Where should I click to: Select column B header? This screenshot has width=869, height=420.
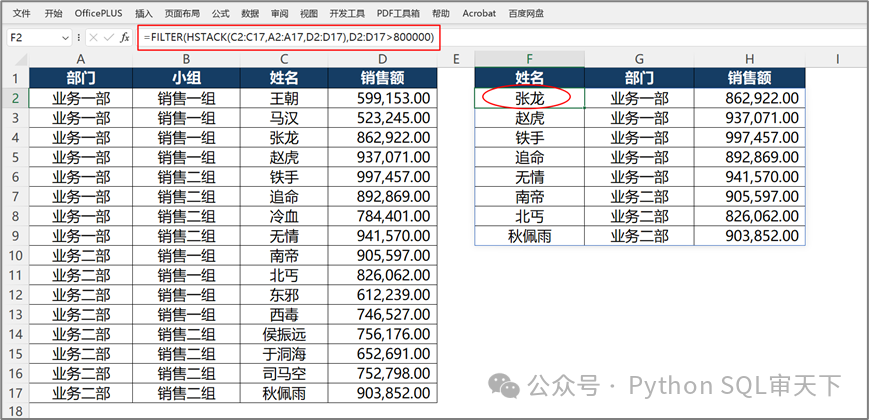[187, 59]
